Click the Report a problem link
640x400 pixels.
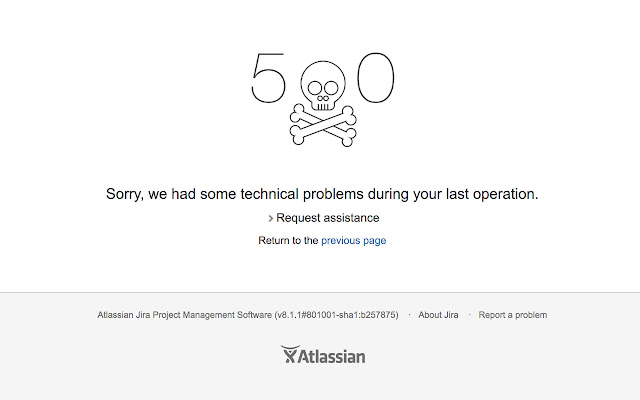[x=513, y=315]
